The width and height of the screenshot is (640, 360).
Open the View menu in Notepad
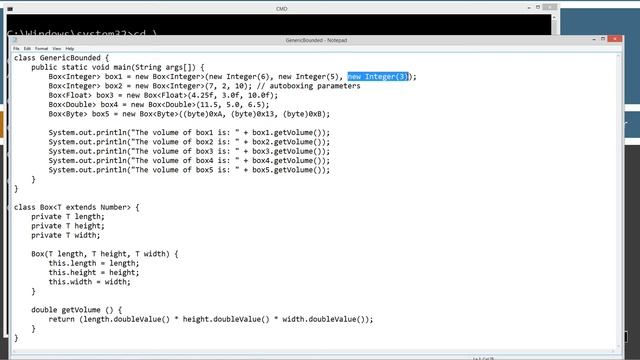point(57,49)
